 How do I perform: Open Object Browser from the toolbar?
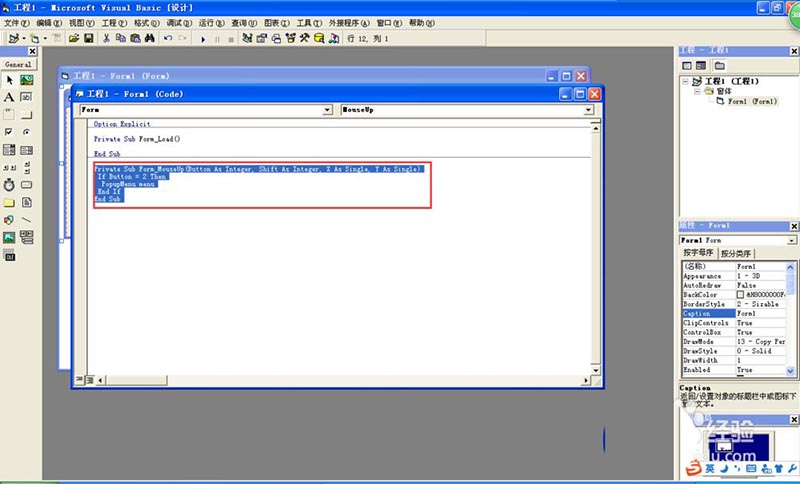pyautogui.click(x=290, y=38)
